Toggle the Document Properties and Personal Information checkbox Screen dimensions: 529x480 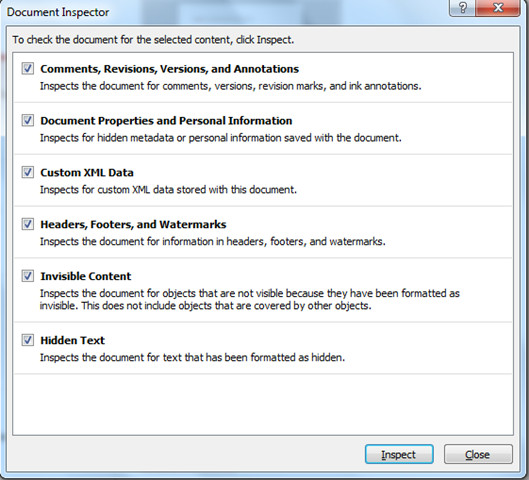click(x=28, y=120)
